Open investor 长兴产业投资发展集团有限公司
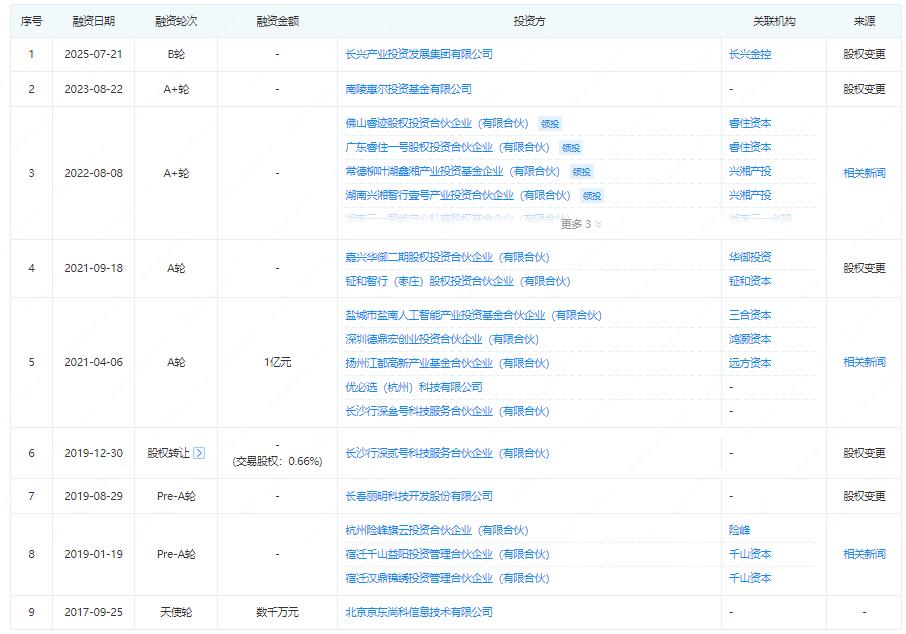This screenshot has width=906, height=634. click(x=418, y=54)
